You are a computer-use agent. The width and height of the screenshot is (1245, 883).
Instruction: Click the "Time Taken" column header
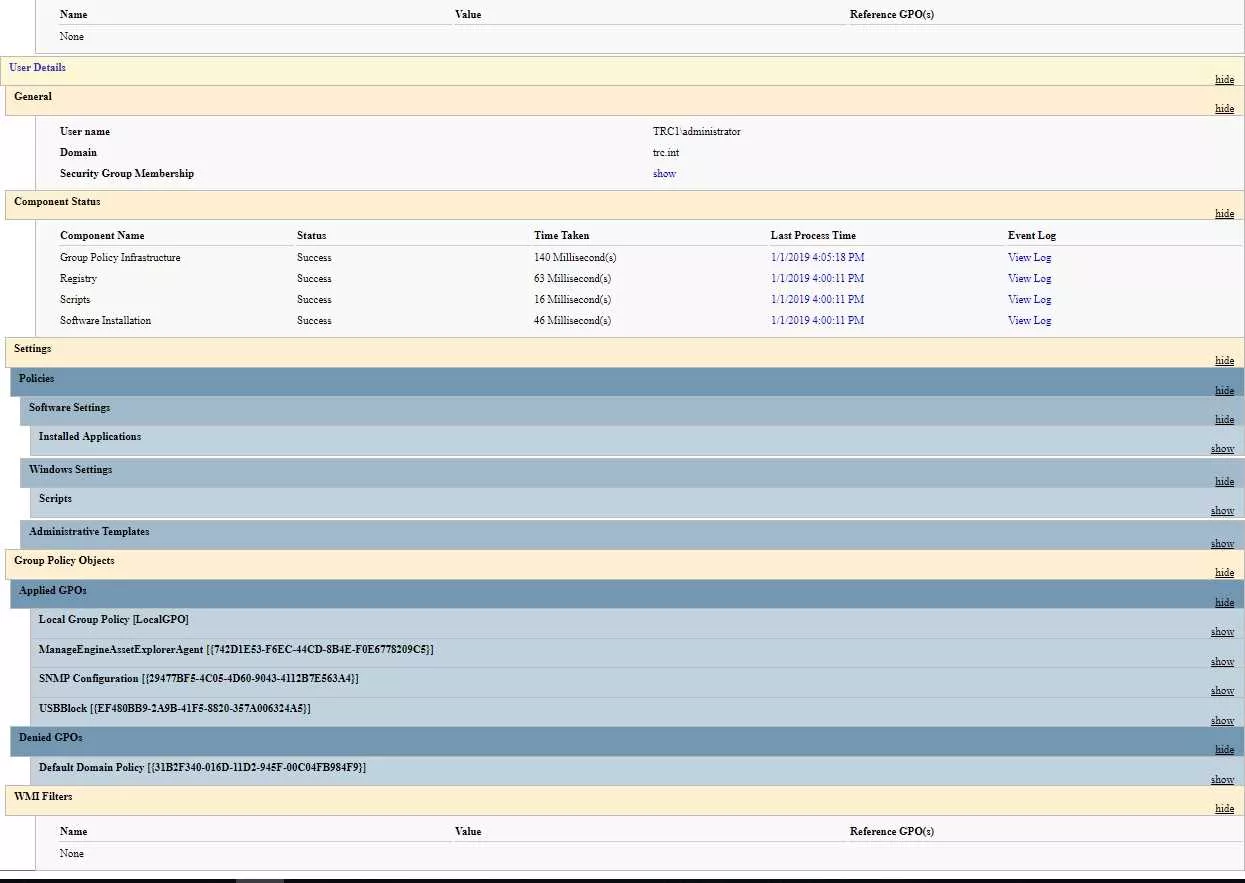coord(562,236)
